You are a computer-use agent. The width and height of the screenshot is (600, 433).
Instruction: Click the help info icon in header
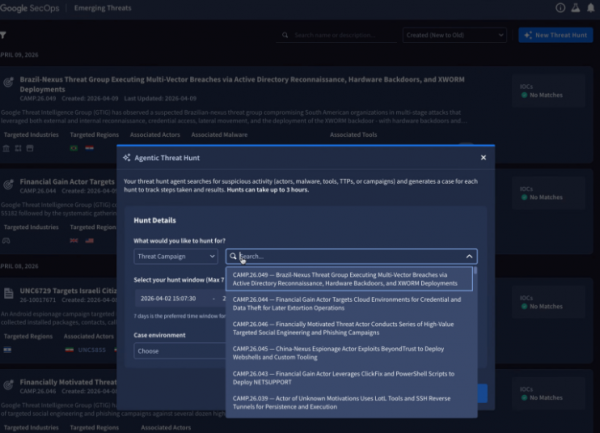pos(560,8)
